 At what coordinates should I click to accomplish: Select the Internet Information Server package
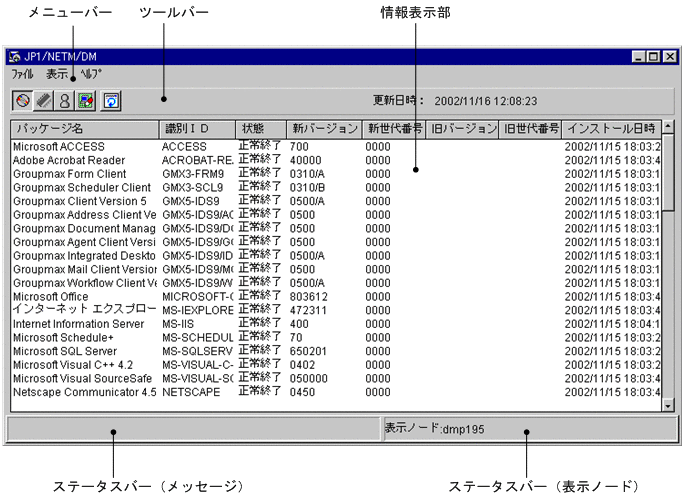(336, 324)
